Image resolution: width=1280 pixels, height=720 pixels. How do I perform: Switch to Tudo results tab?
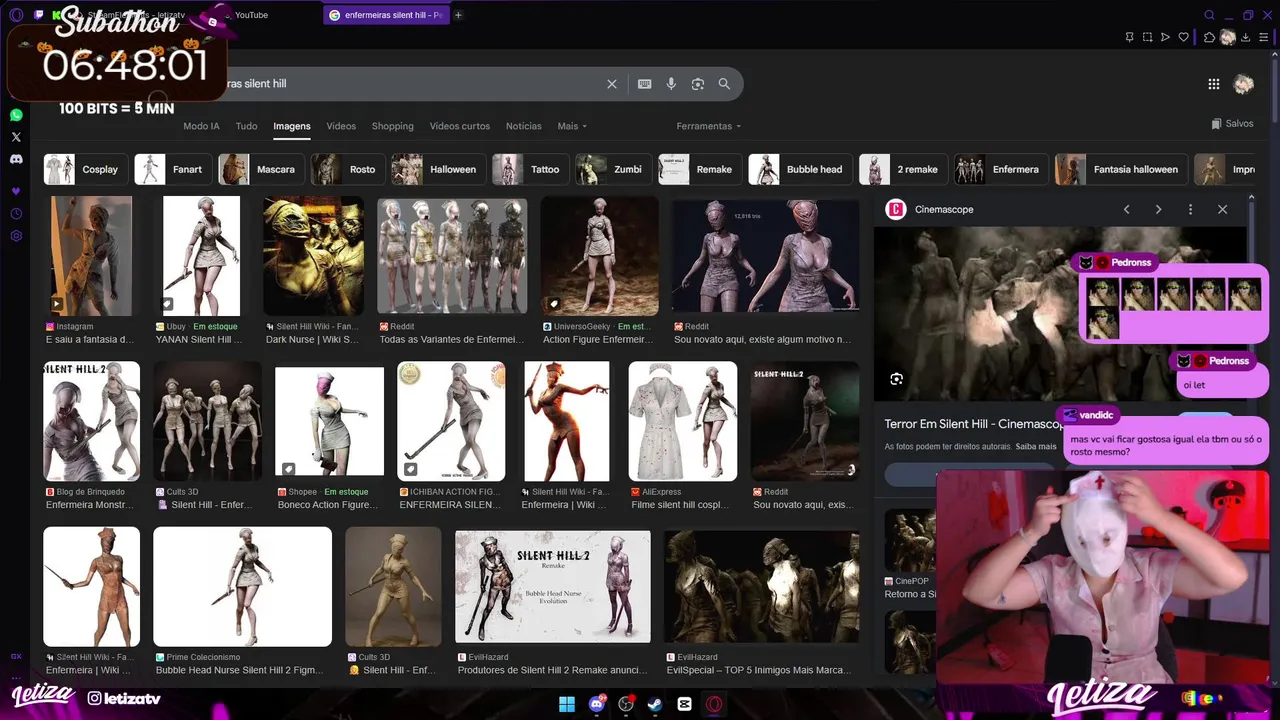pos(246,126)
